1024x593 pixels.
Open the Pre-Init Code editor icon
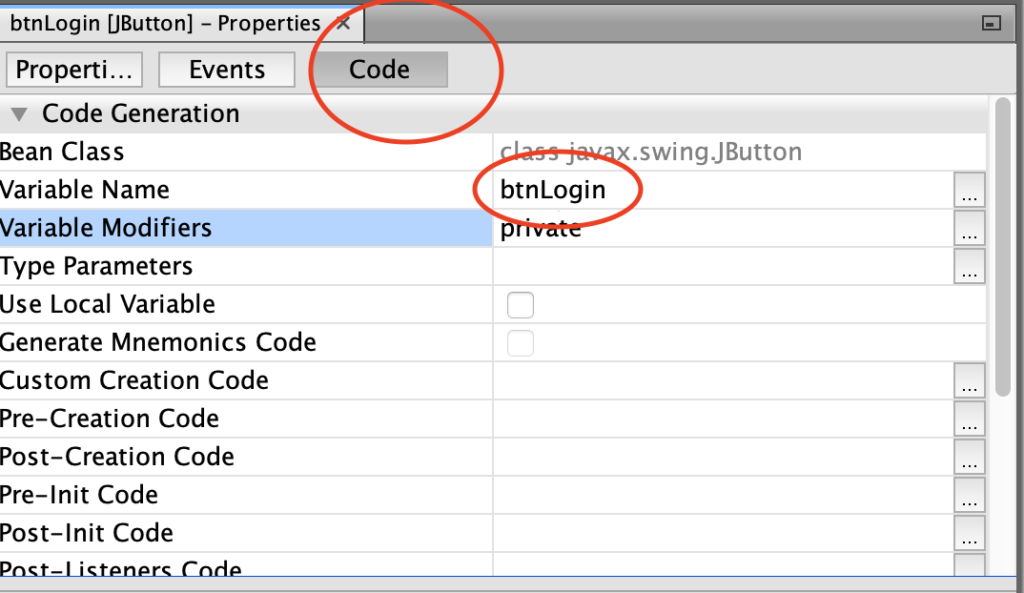[969, 495]
